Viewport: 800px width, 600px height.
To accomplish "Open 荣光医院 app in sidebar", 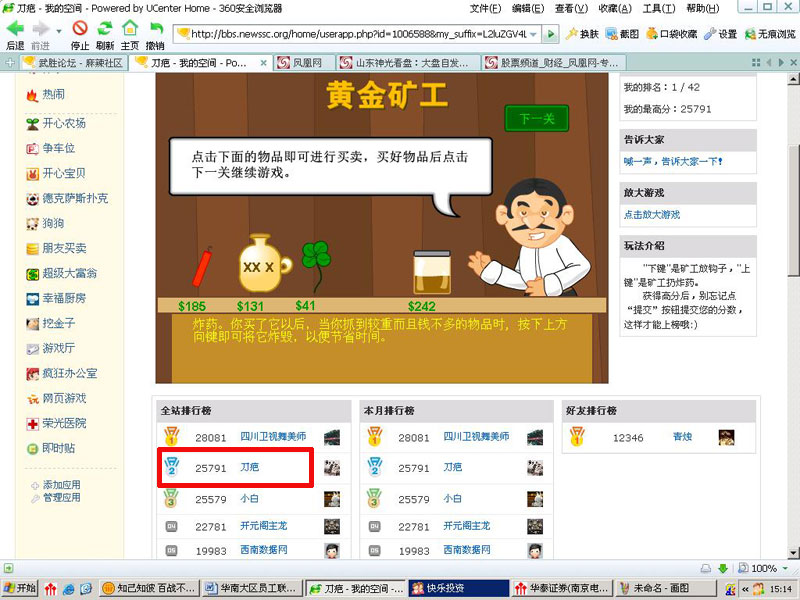I will [56, 423].
